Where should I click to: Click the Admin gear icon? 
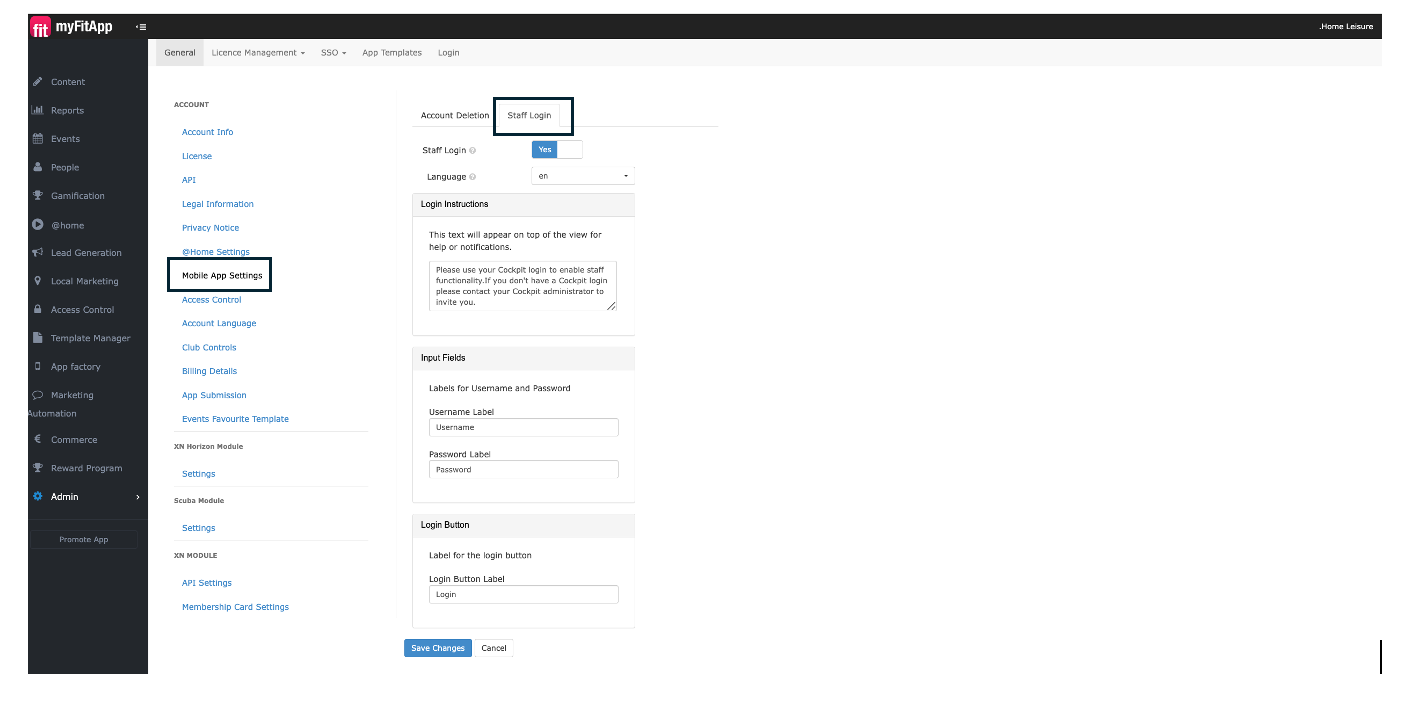[x=38, y=497]
